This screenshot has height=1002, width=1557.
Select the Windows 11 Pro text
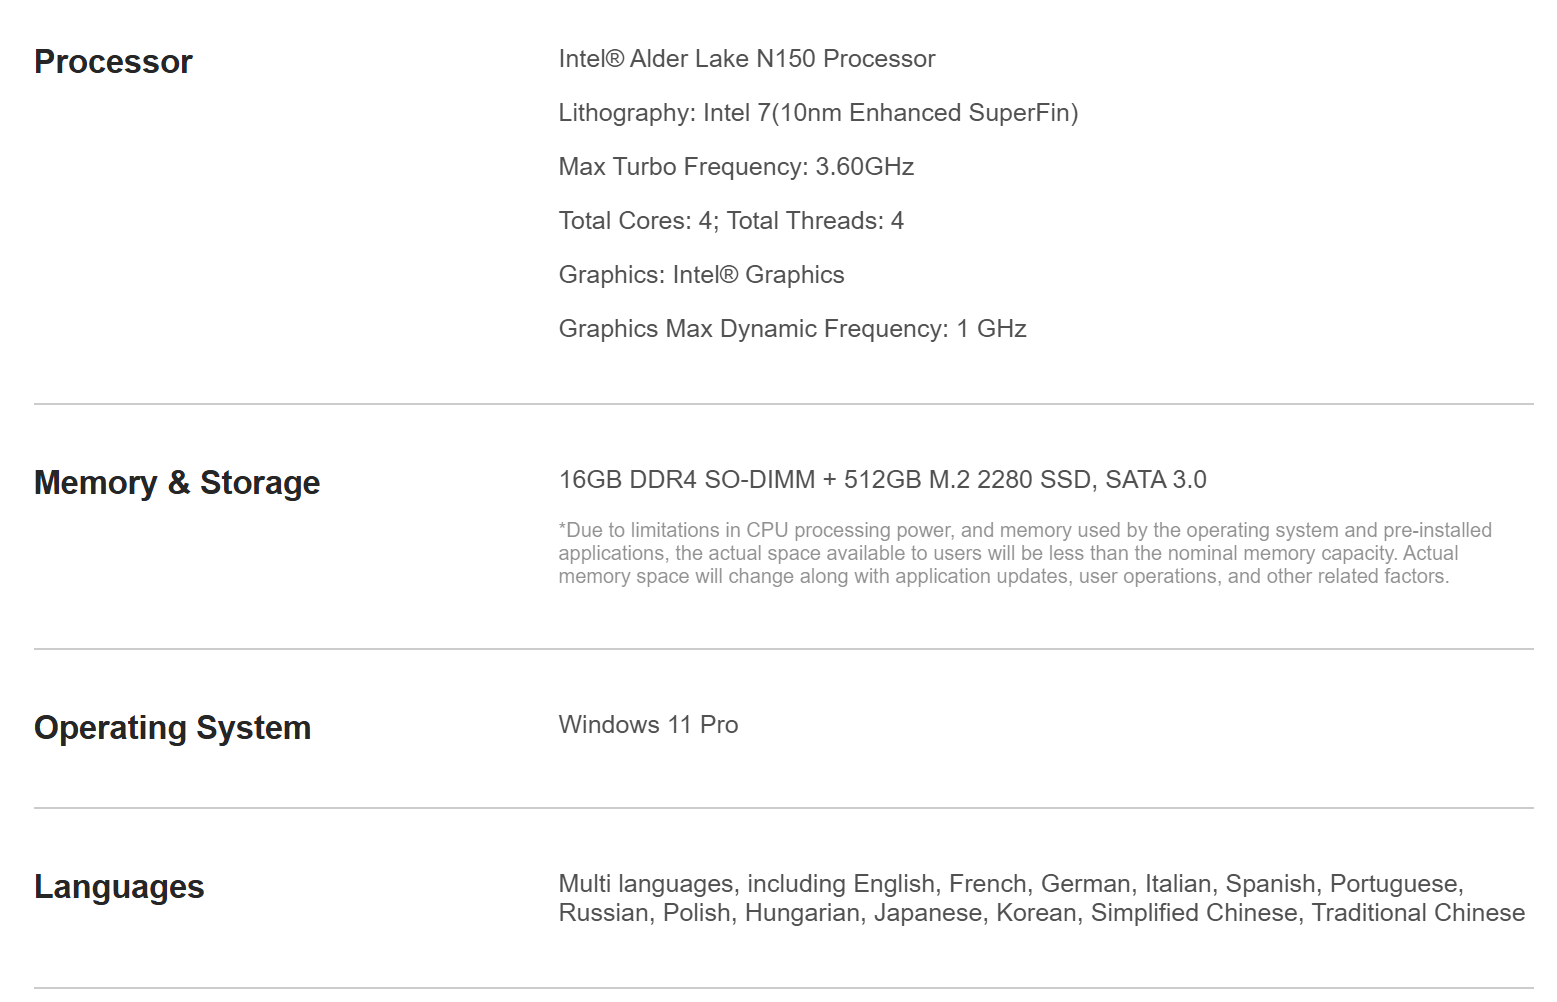648,725
